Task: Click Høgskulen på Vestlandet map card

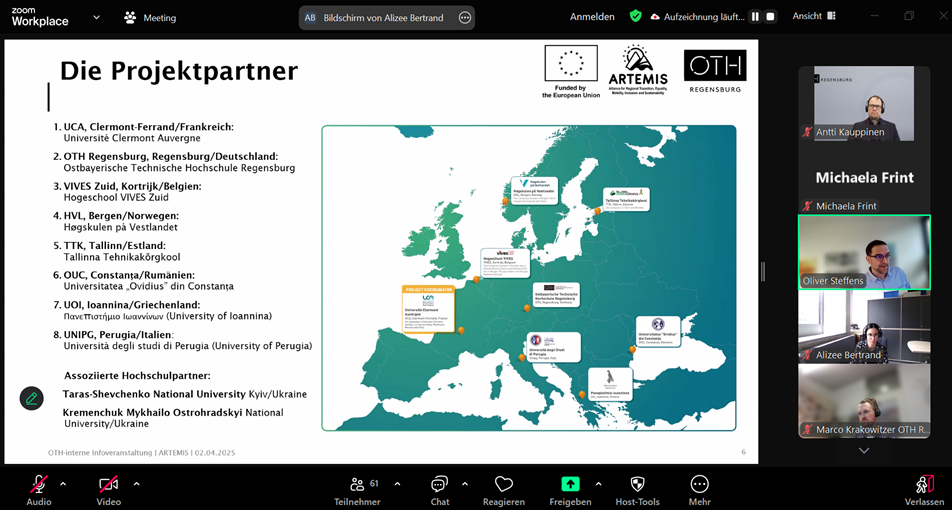Action: 534,191
